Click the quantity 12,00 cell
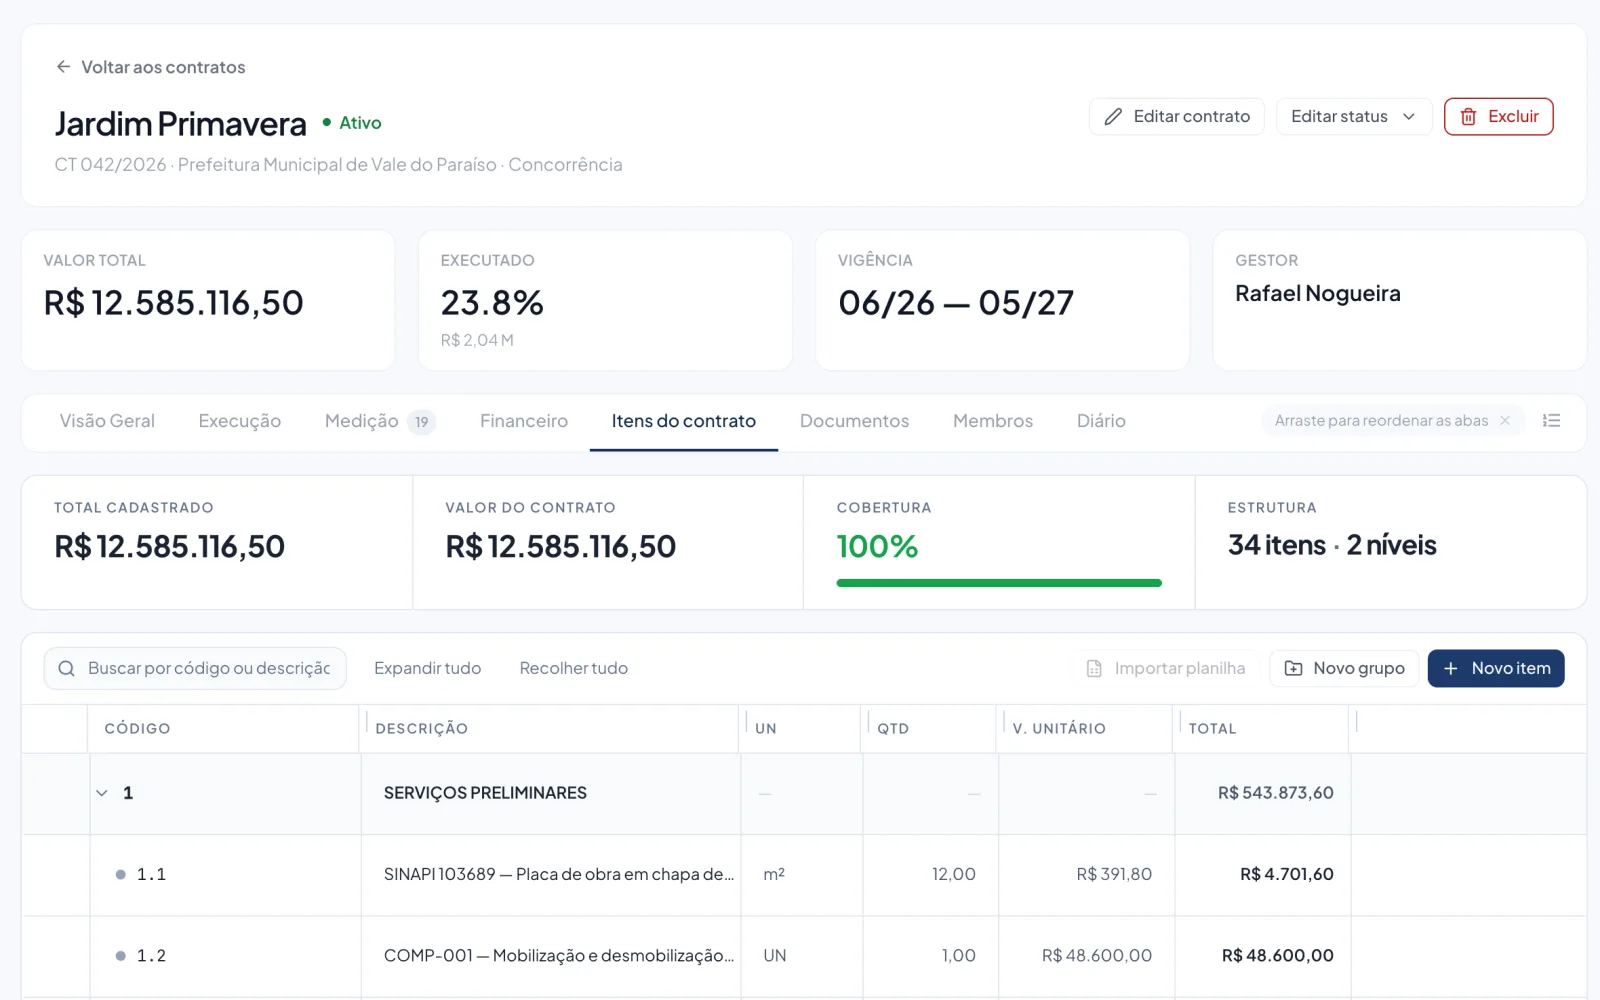The height and width of the screenshot is (1000, 1600). pyautogui.click(x=954, y=875)
